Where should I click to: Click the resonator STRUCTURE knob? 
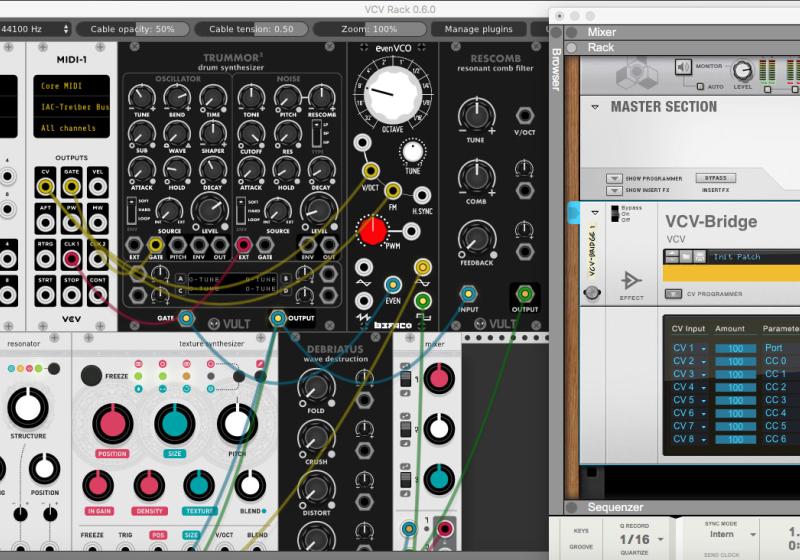28,408
